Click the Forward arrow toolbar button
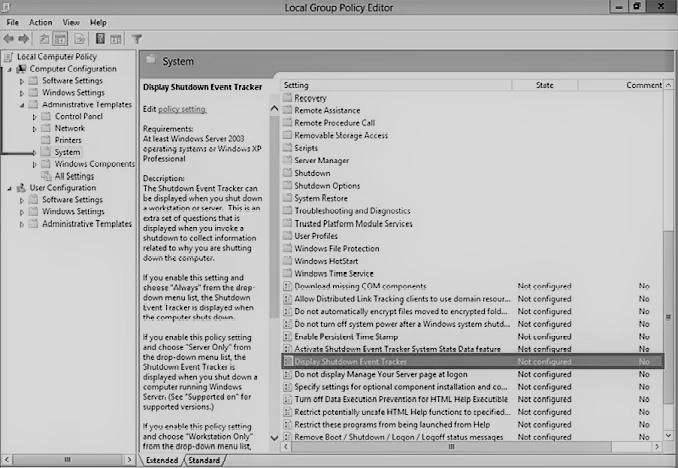 24,39
